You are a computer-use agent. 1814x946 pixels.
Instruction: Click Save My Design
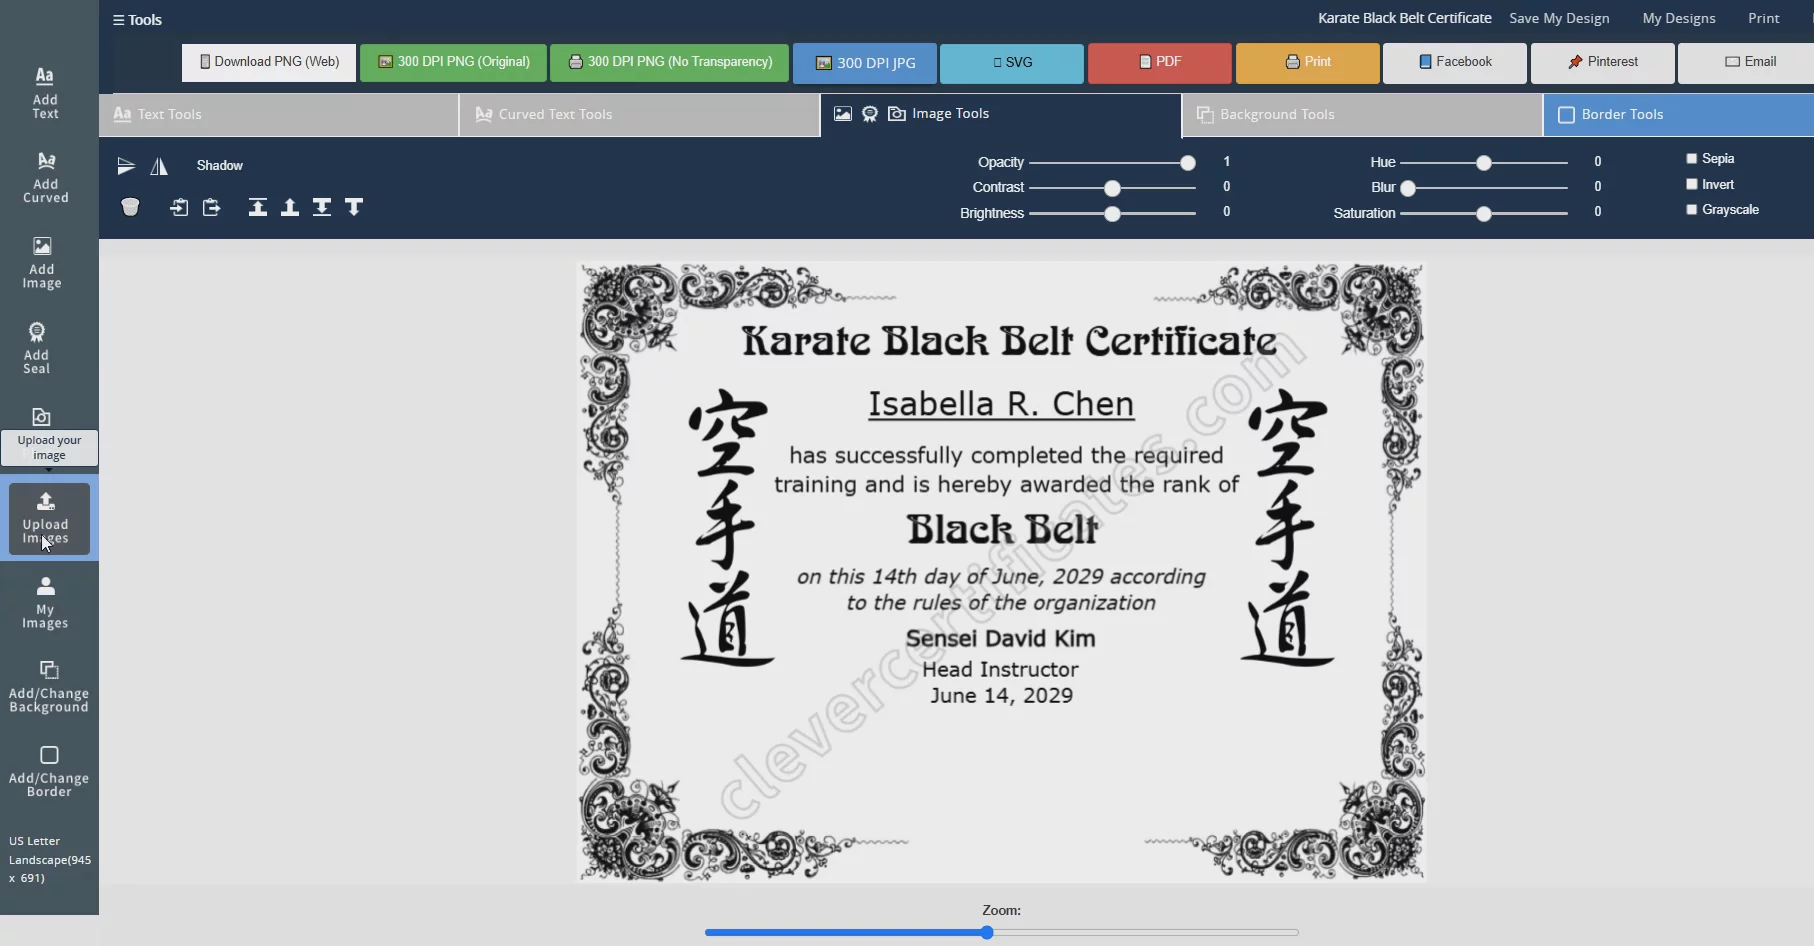point(1558,18)
